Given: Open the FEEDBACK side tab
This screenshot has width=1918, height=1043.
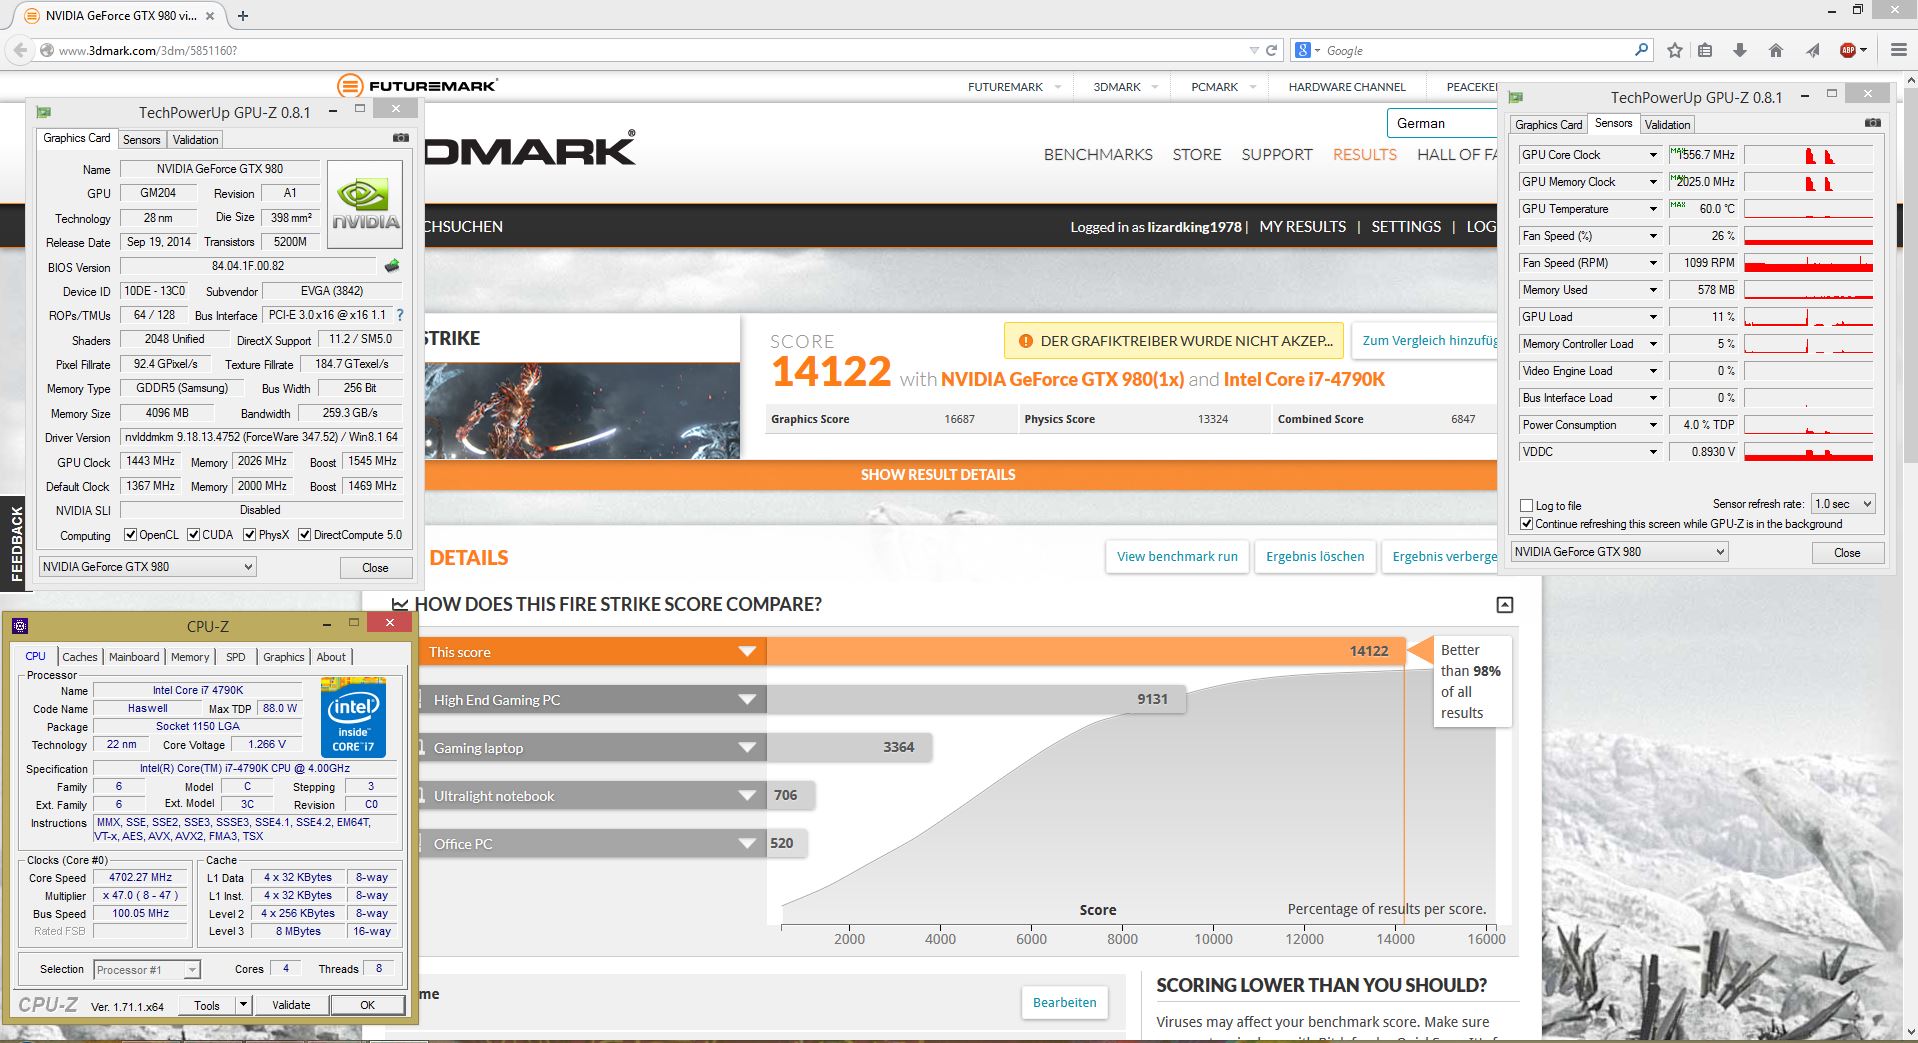Looking at the screenshot, I should coord(14,543).
